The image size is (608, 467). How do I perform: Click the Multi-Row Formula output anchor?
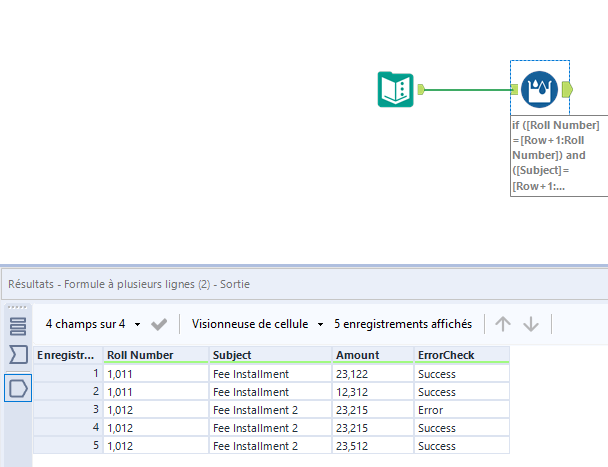568,90
